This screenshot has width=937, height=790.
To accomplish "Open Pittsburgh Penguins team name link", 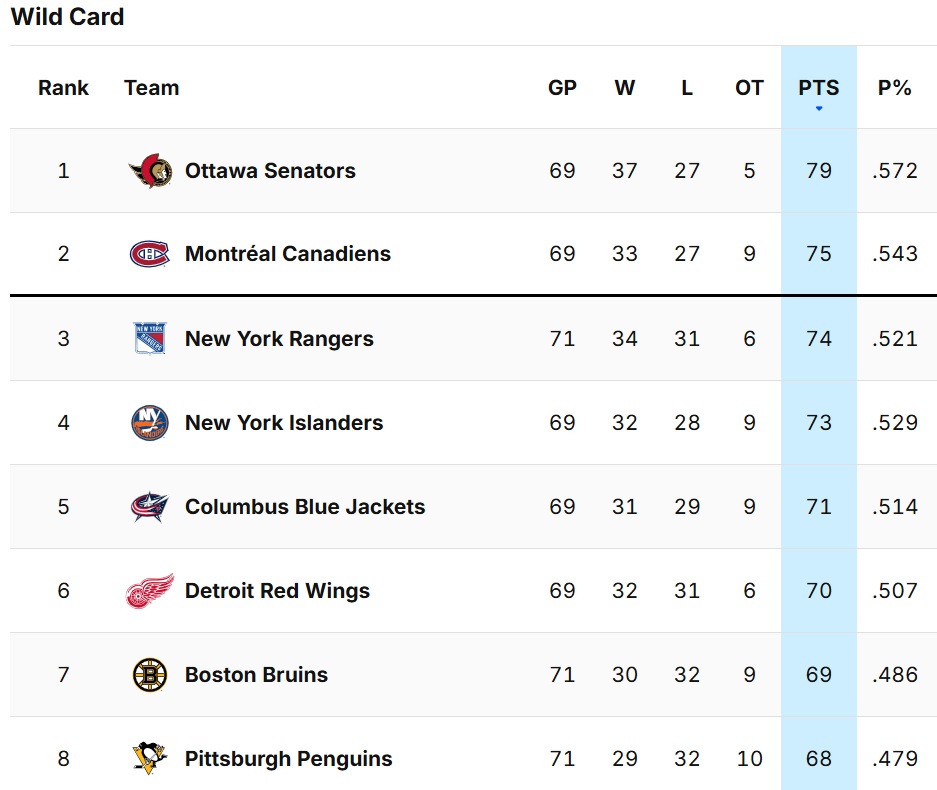I will (x=289, y=759).
